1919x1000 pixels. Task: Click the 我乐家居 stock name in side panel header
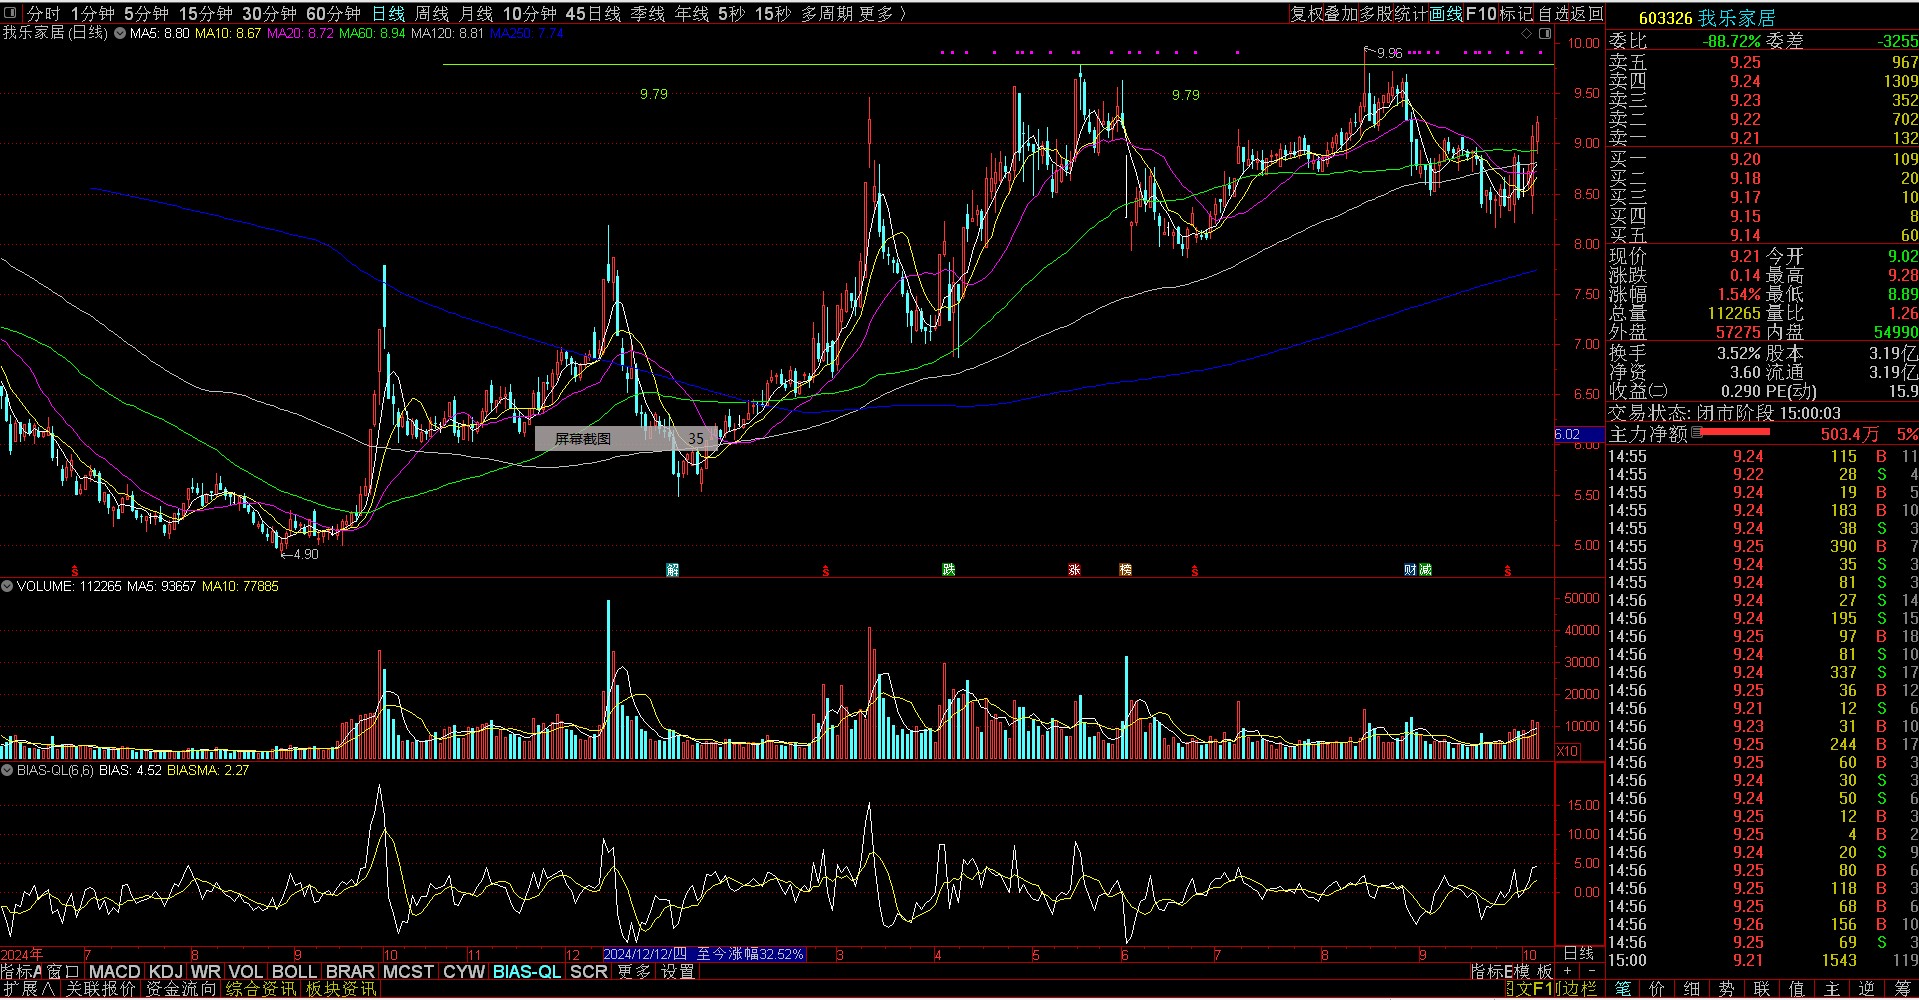[1737, 18]
